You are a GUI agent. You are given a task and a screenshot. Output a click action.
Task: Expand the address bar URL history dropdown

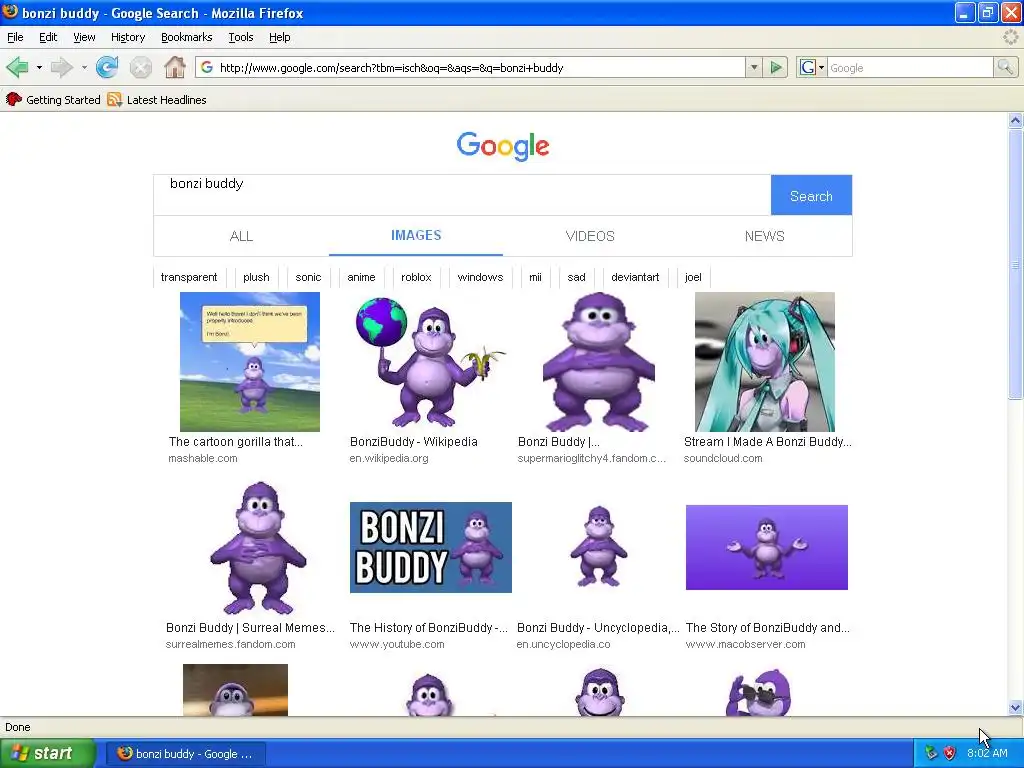point(754,67)
